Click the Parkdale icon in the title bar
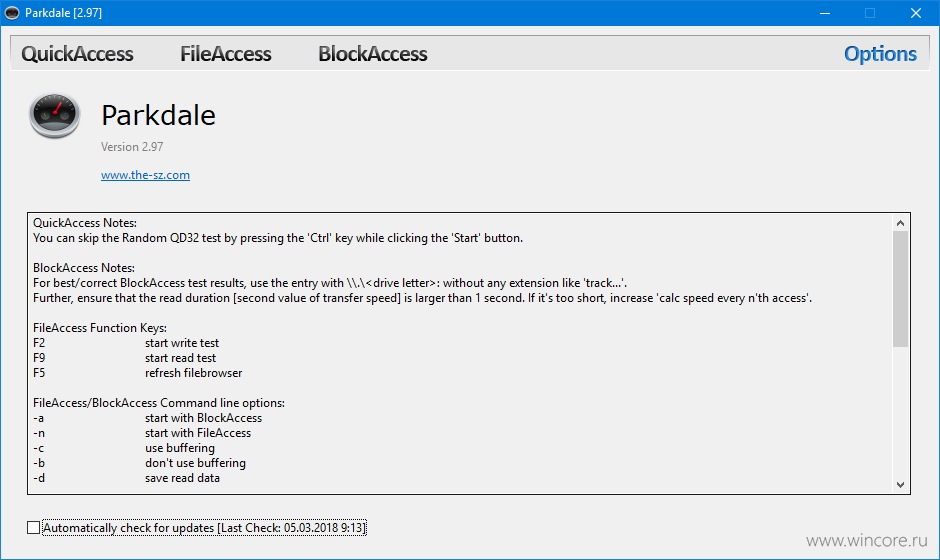Viewport: 940px width, 560px height. click(12, 13)
